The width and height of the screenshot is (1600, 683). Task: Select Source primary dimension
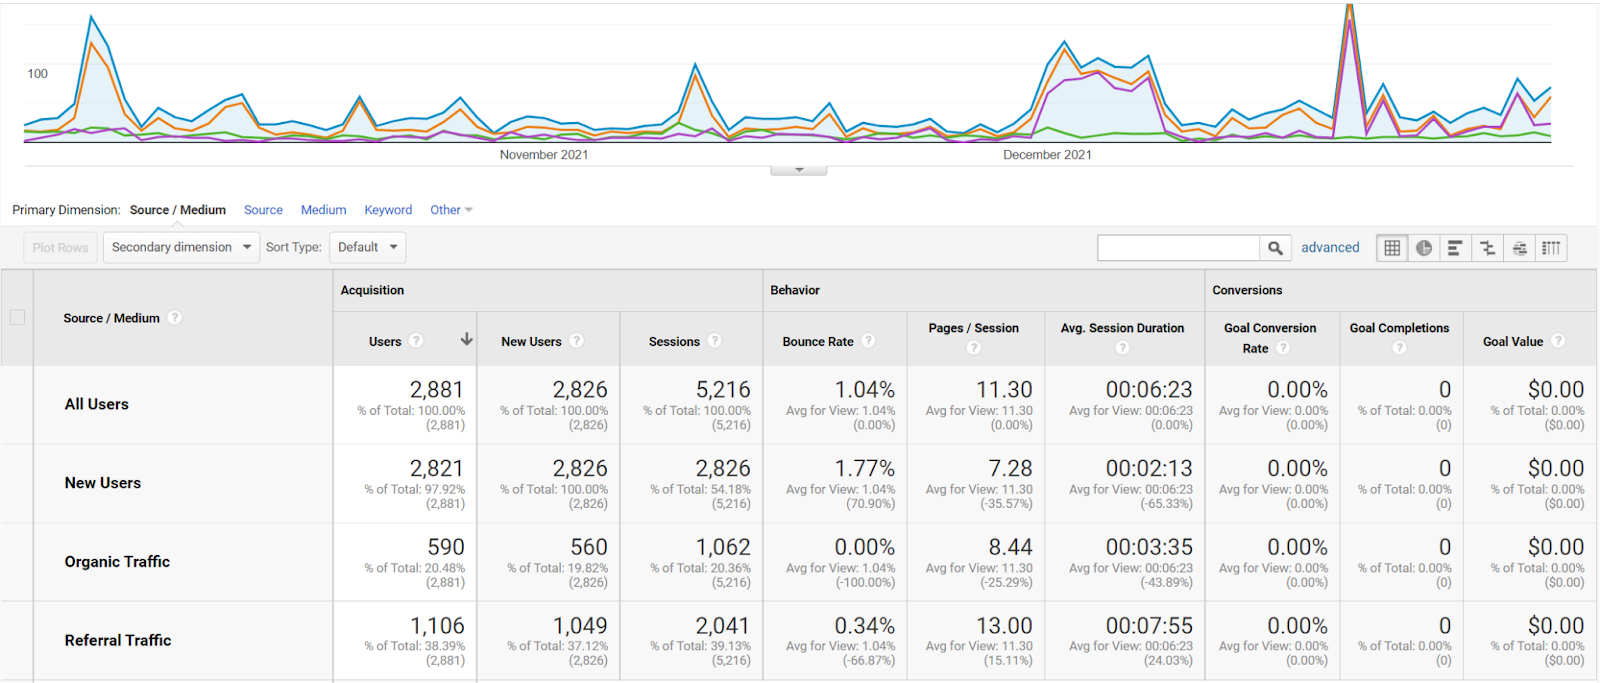tap(263, 210)
